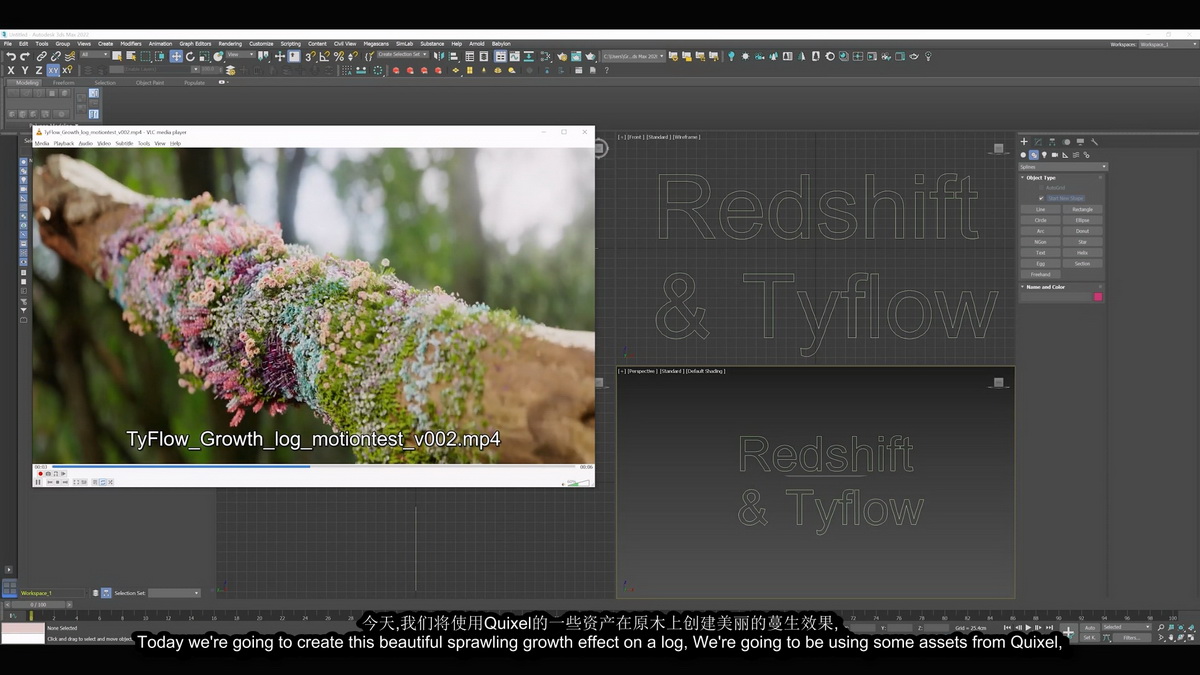Restrict to X axis constraint
Image resolution: width=1200 pixels, height=675 pixels.
pyautogui.click(x=11, y=70)
